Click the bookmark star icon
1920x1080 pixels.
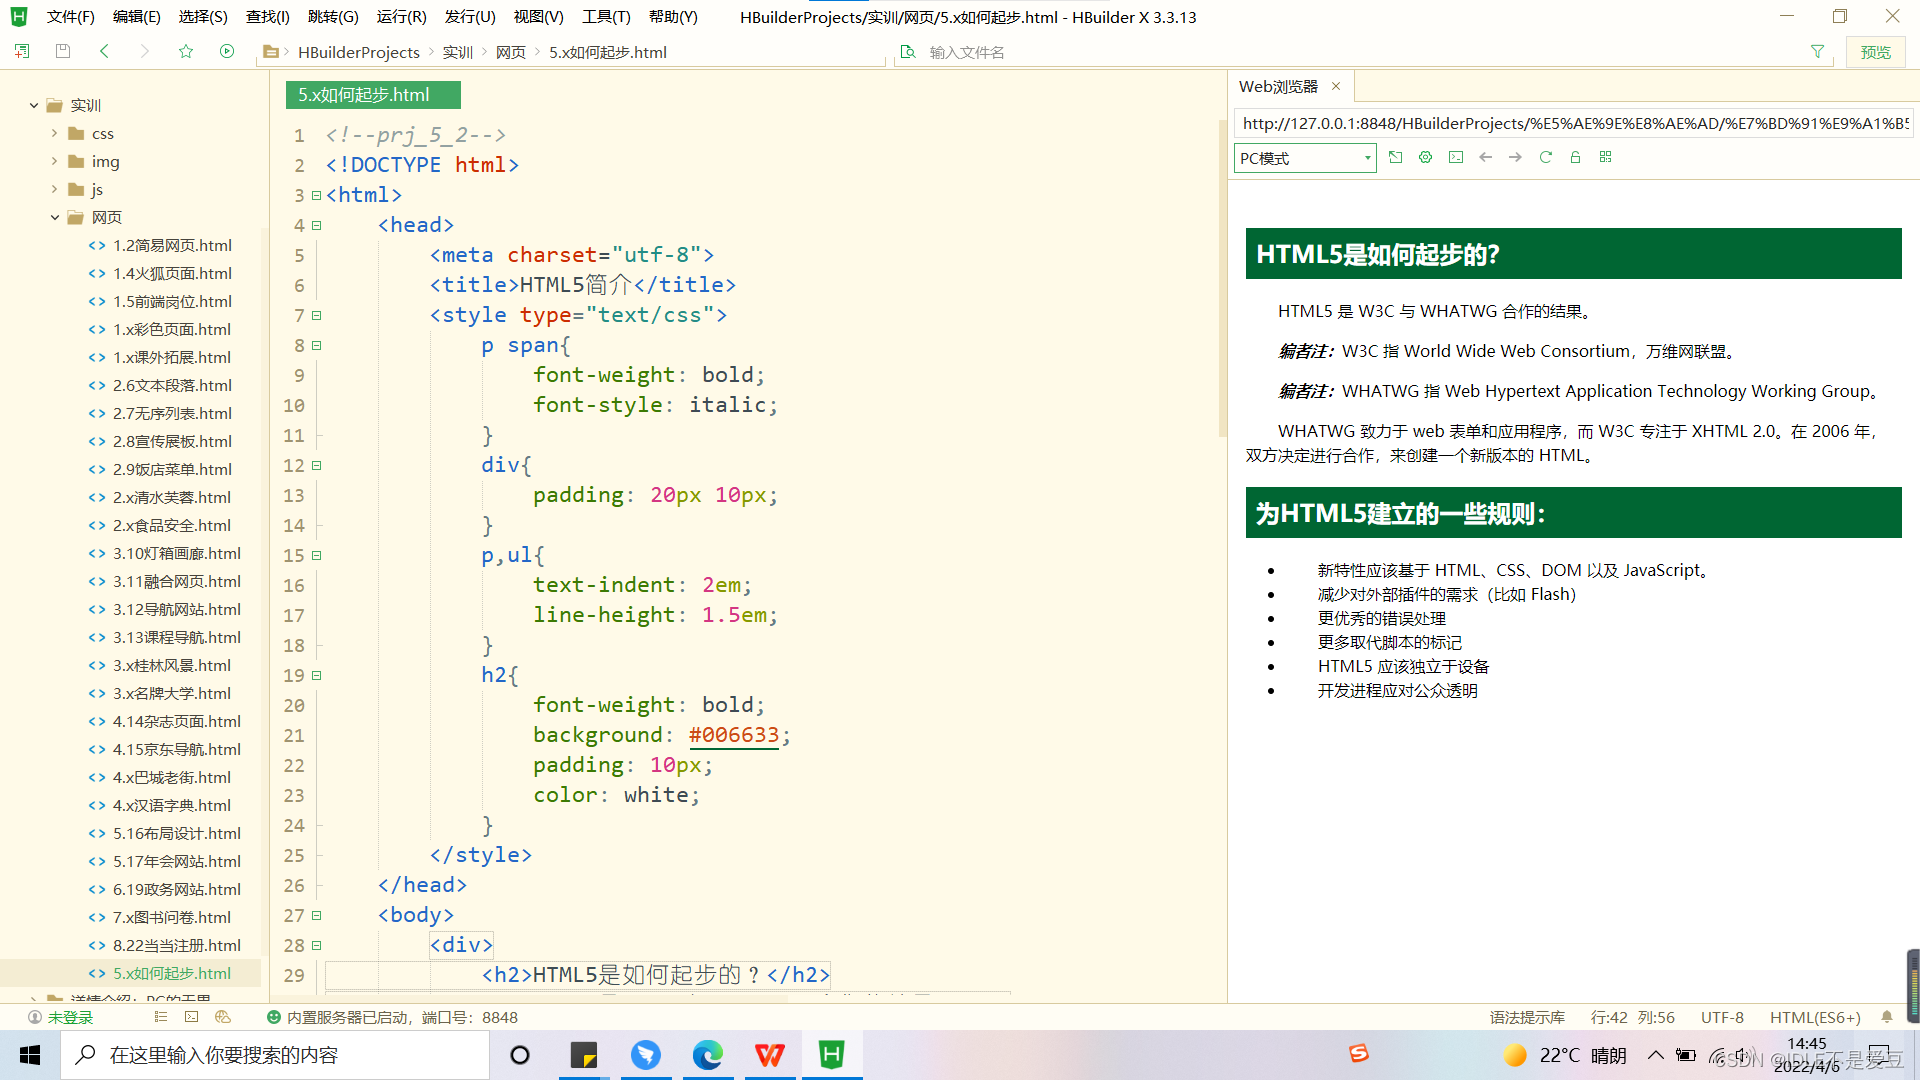tap(186, 51)
